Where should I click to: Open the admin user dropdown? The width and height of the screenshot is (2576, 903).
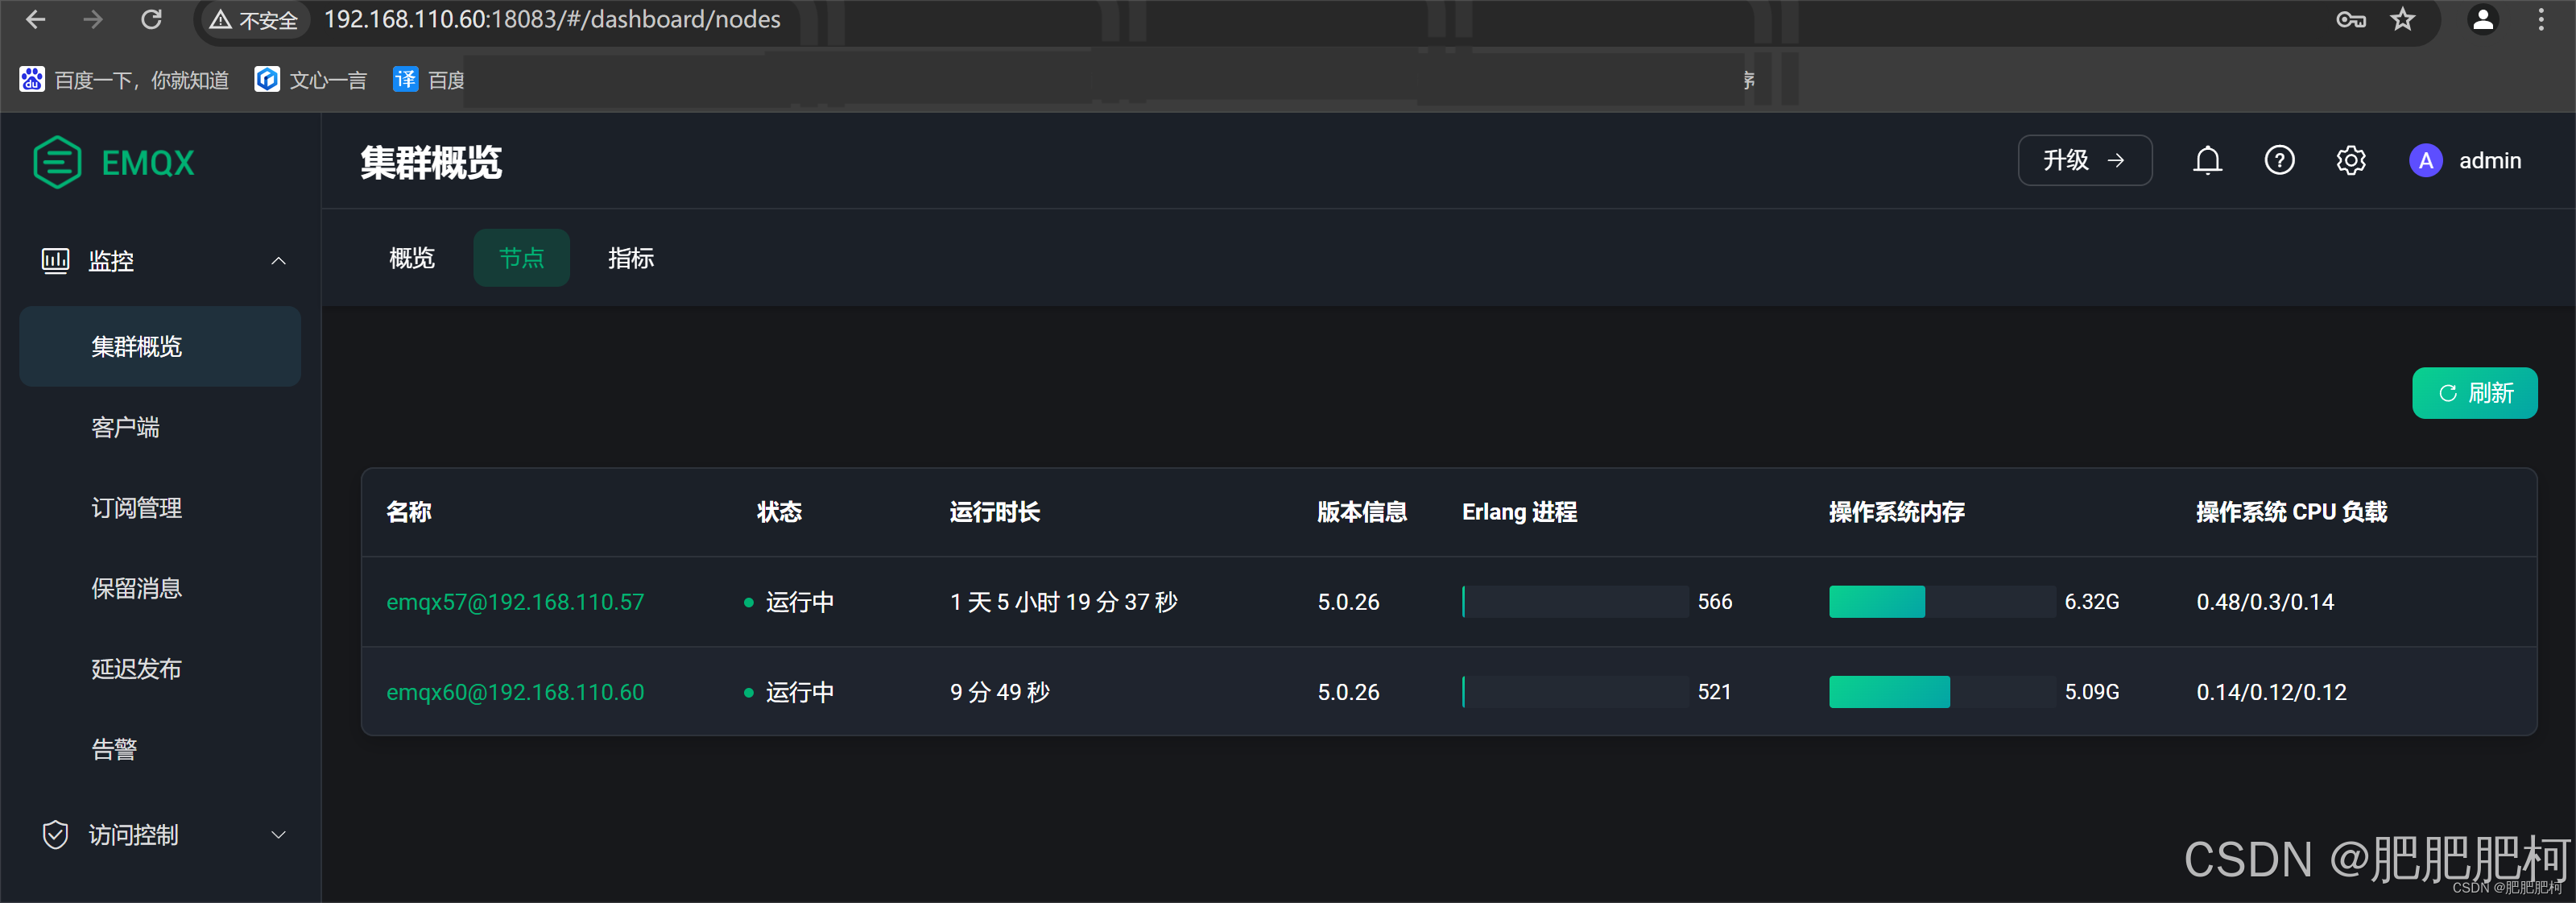tap(2489, 160)
